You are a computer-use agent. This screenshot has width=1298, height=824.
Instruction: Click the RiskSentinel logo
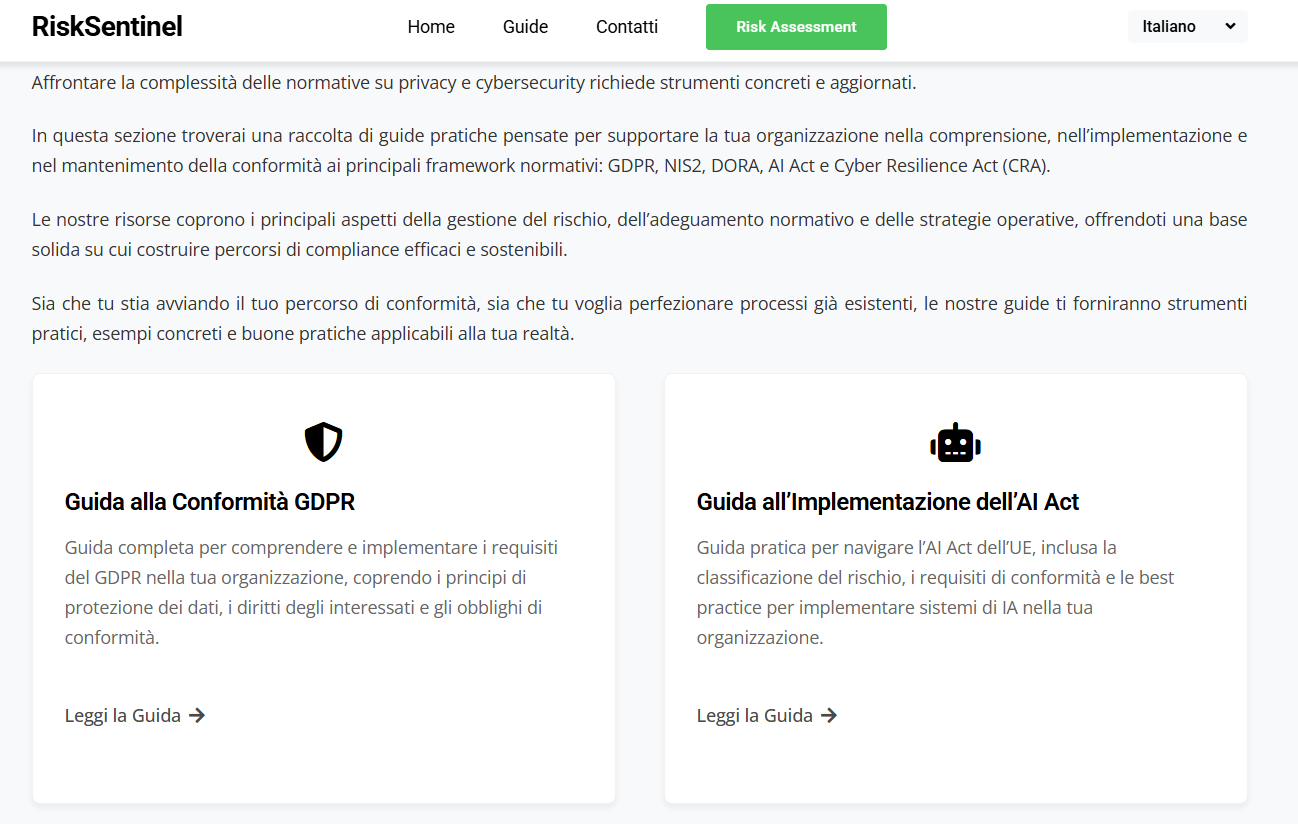tap(107, 27)
